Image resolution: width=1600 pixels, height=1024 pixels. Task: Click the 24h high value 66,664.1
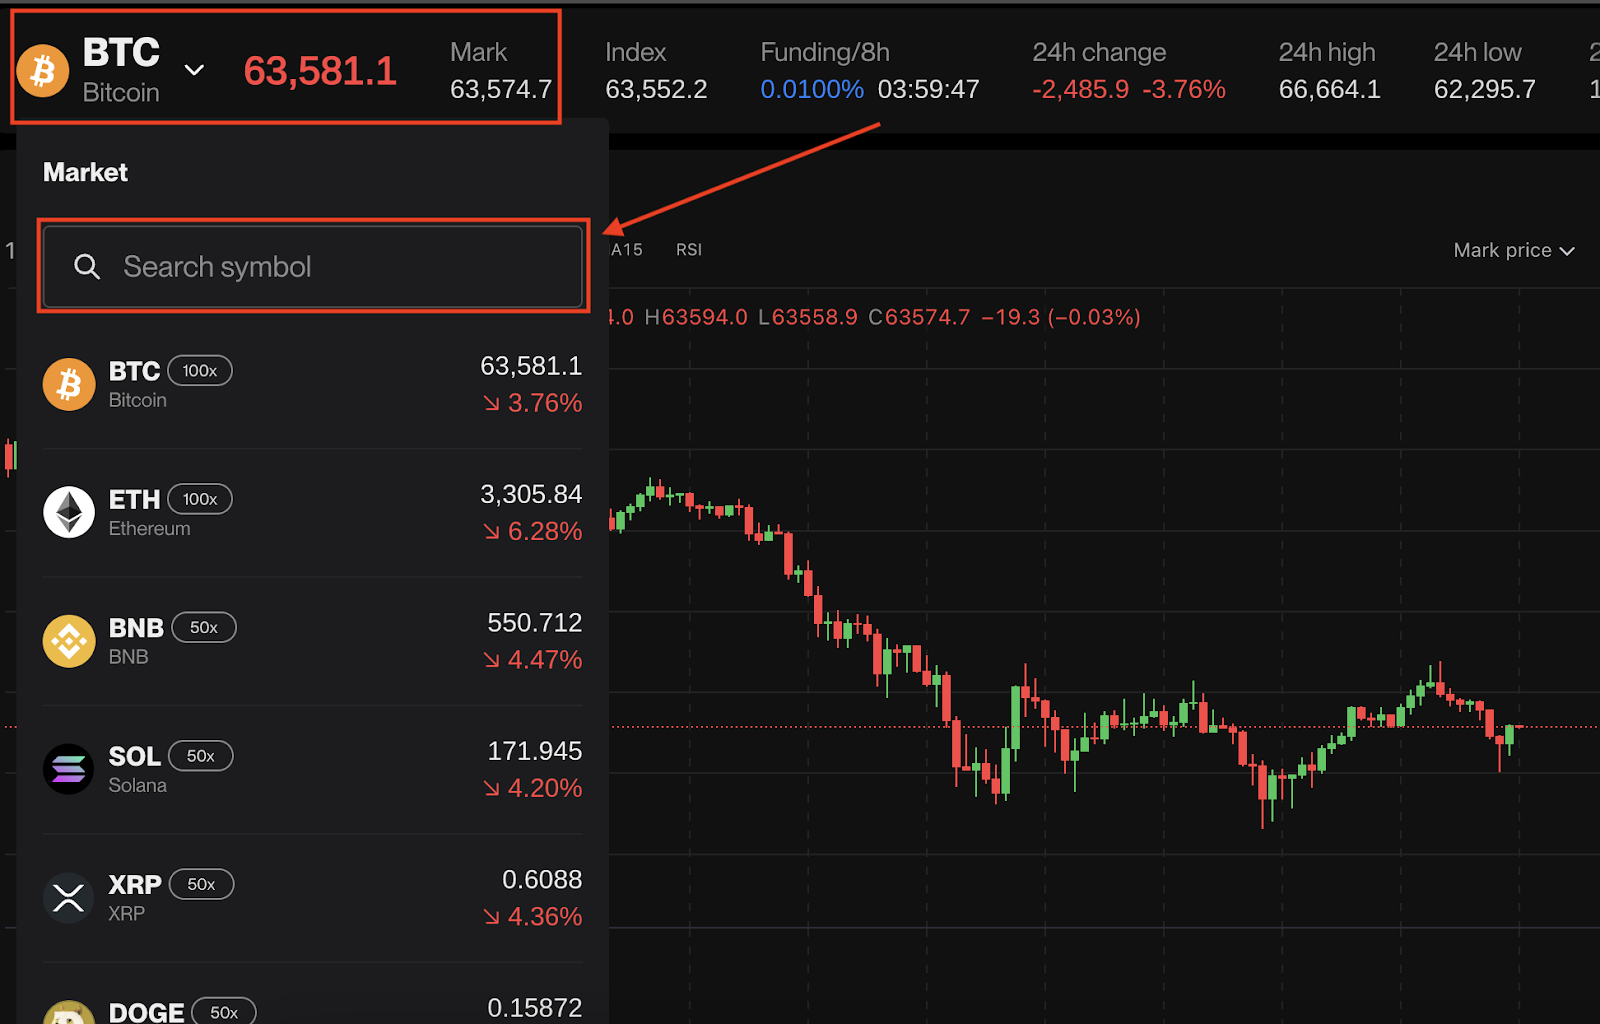tap(1330, 89)
